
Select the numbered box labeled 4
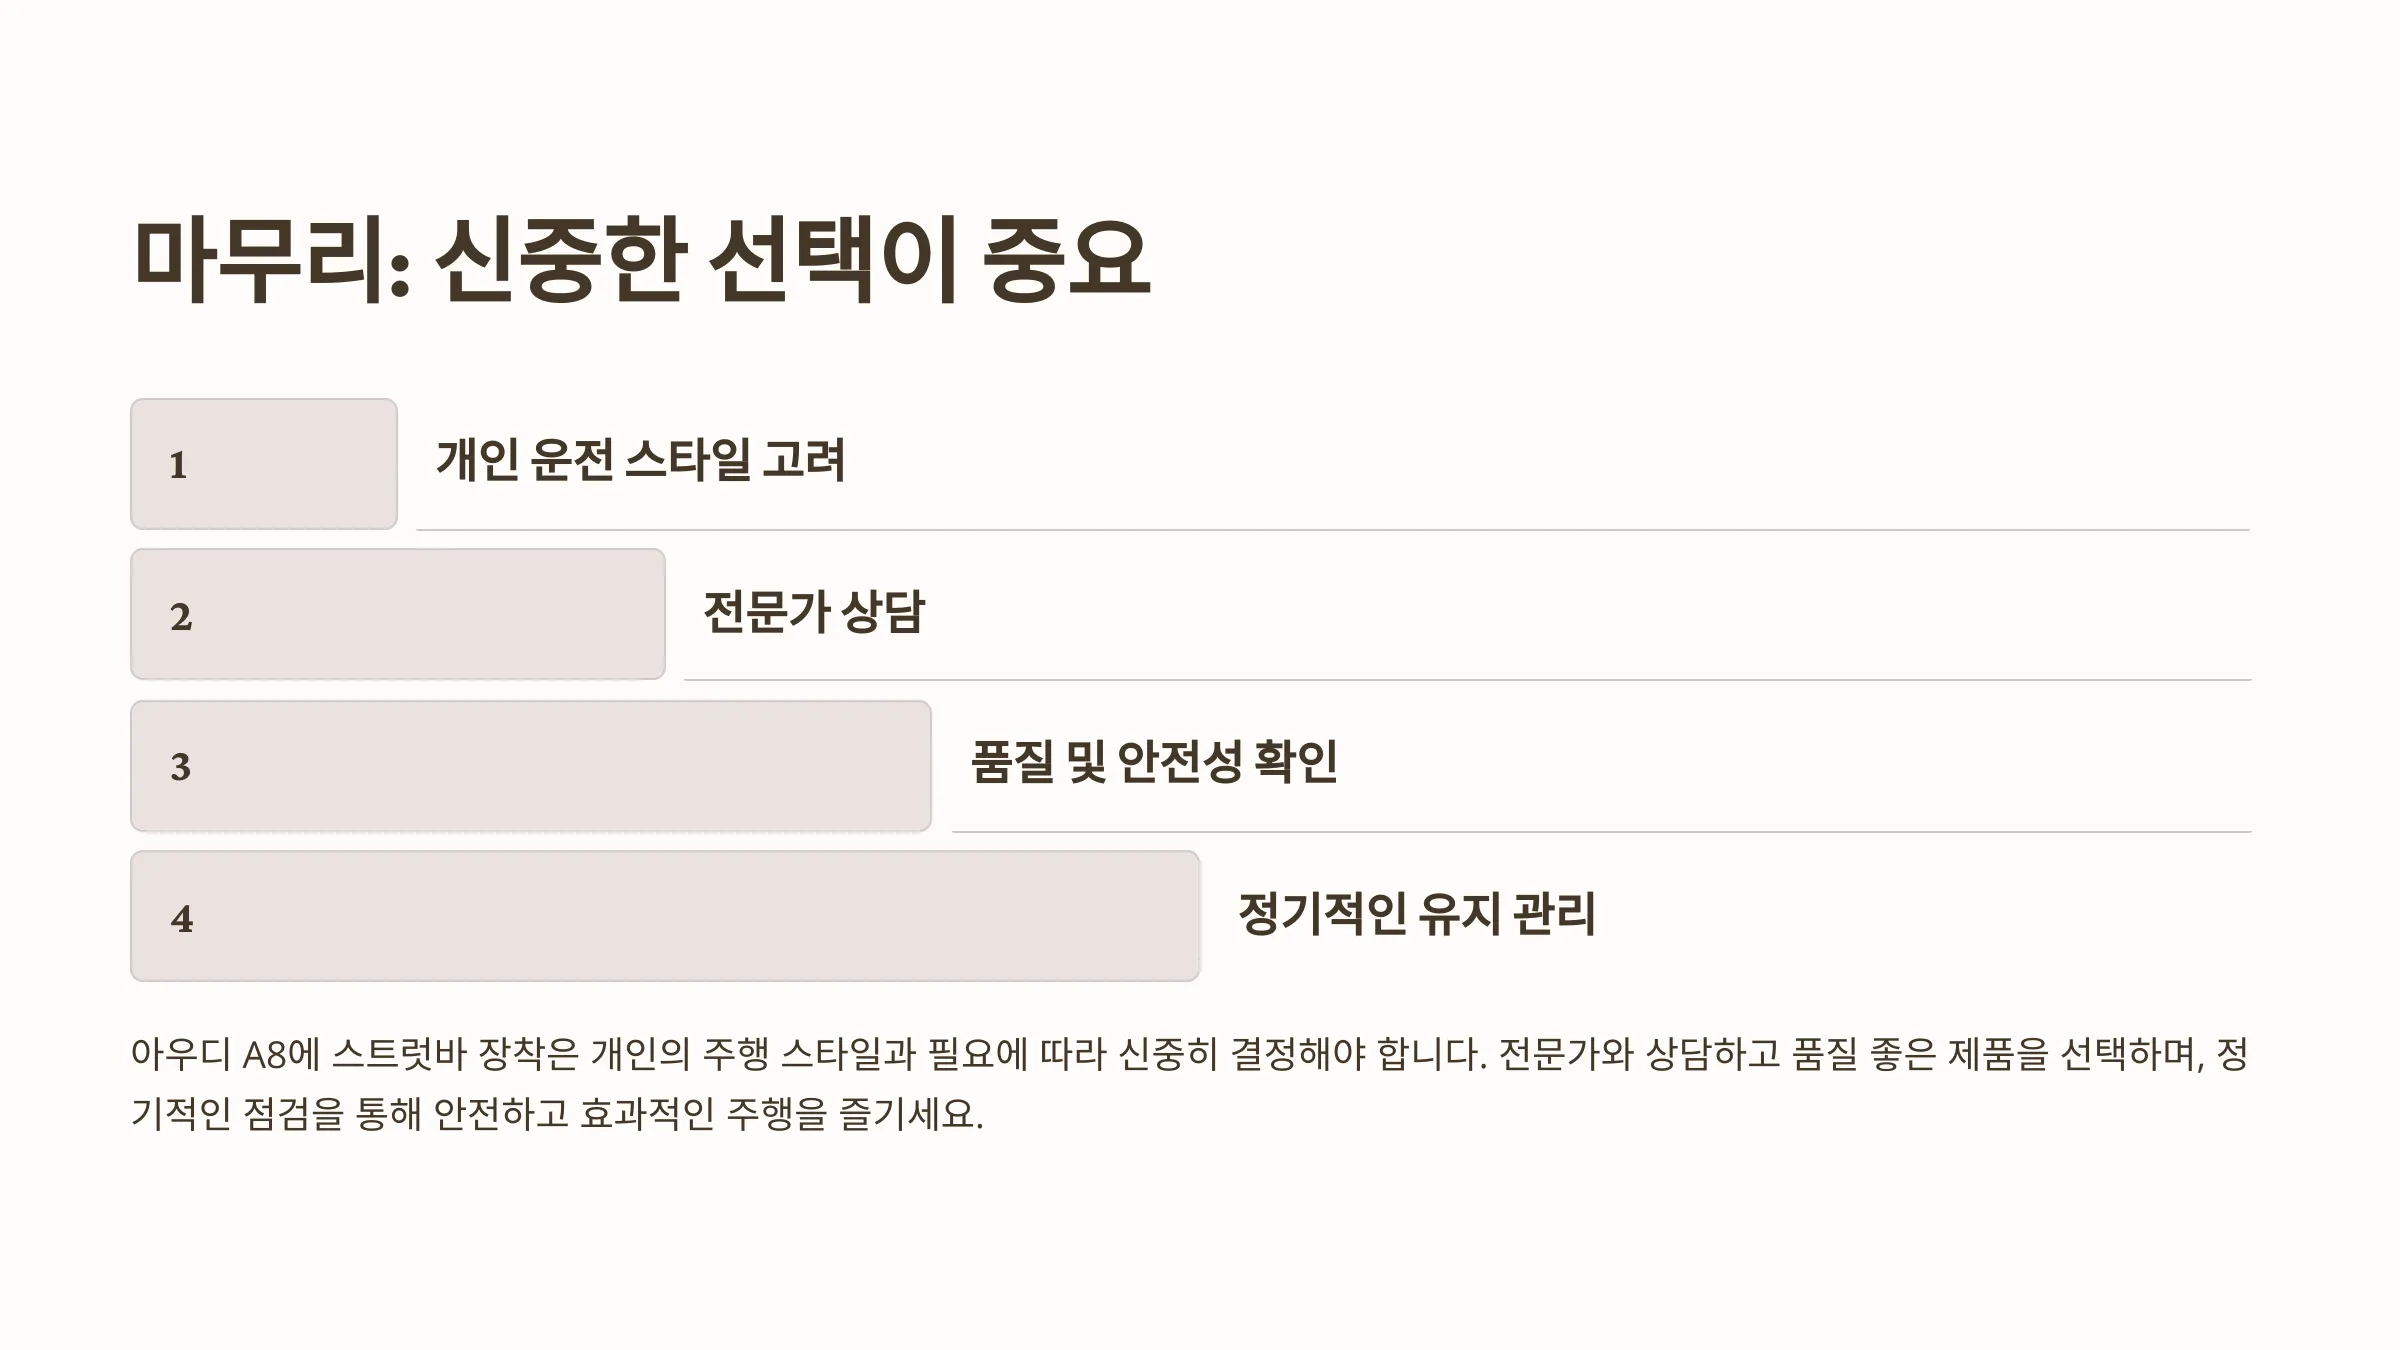665,916
